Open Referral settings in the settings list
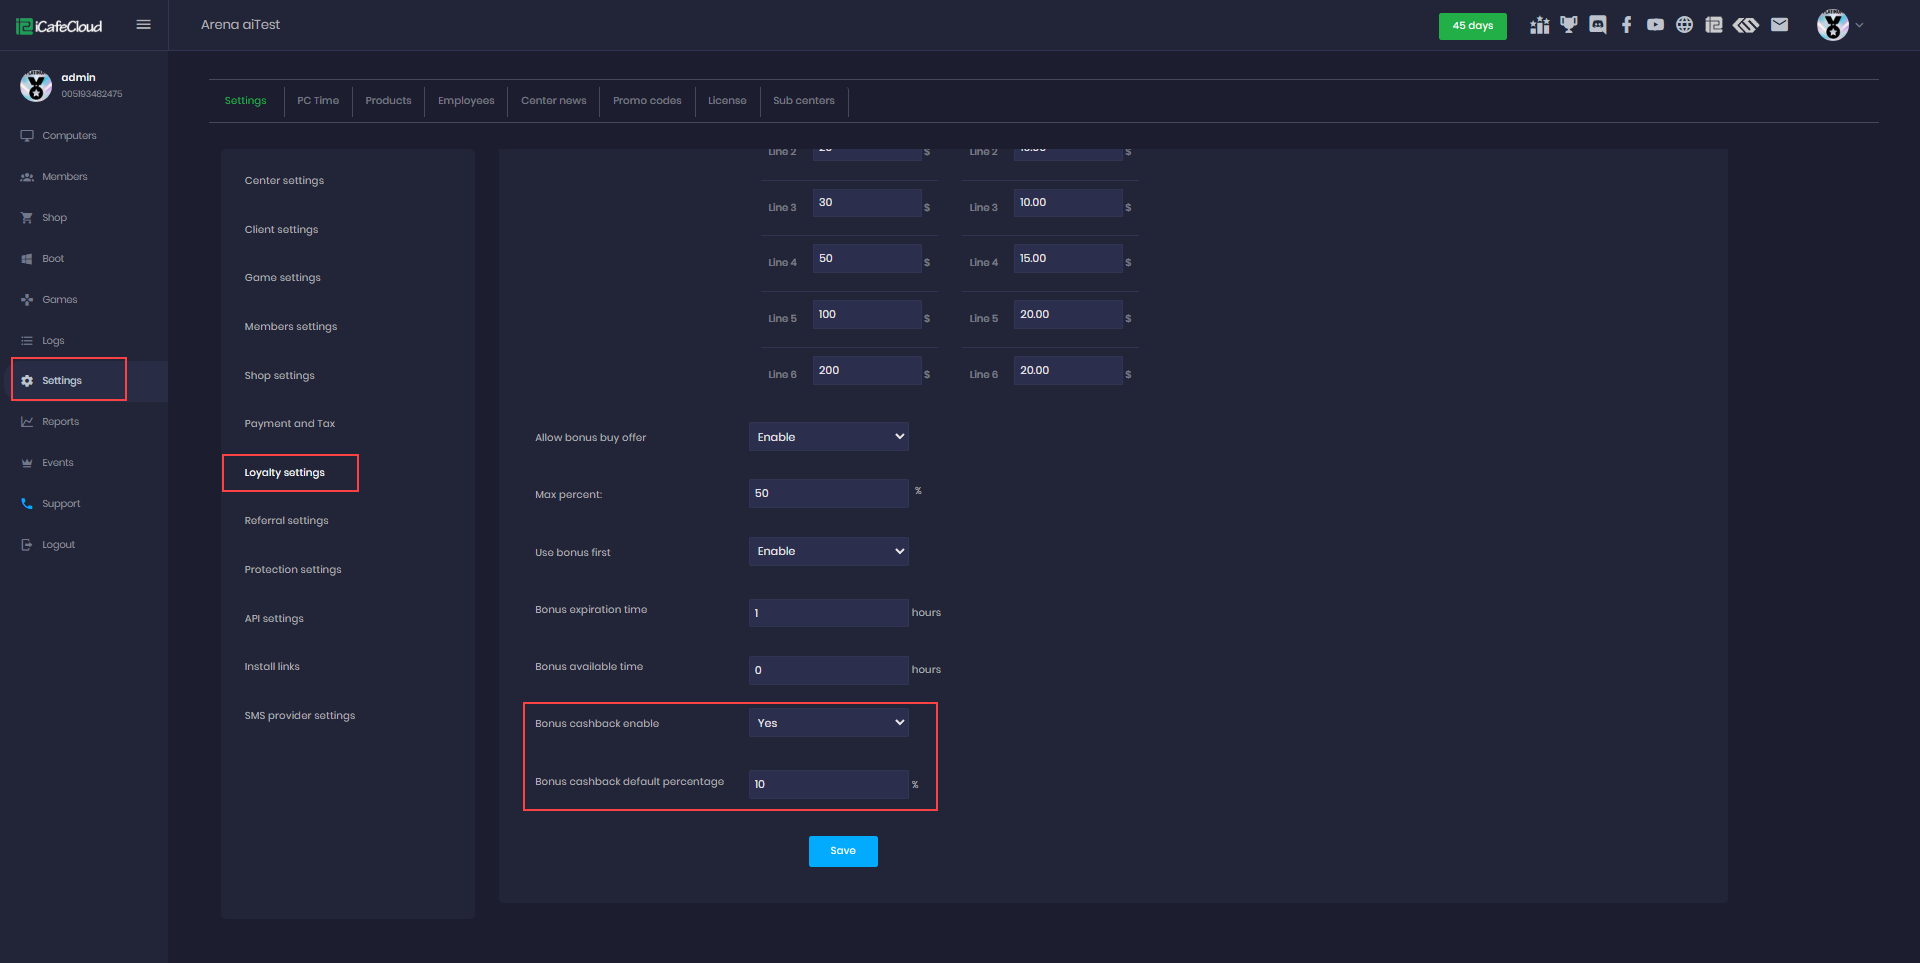 [x=286, y=521]
